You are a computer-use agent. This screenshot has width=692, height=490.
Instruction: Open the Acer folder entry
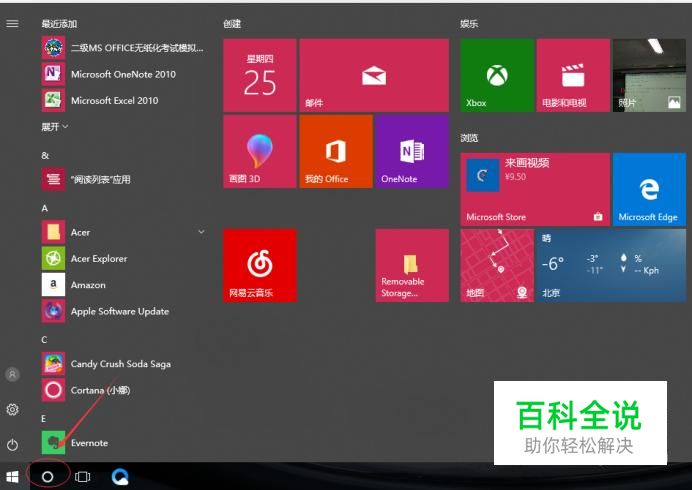point(124,232)
